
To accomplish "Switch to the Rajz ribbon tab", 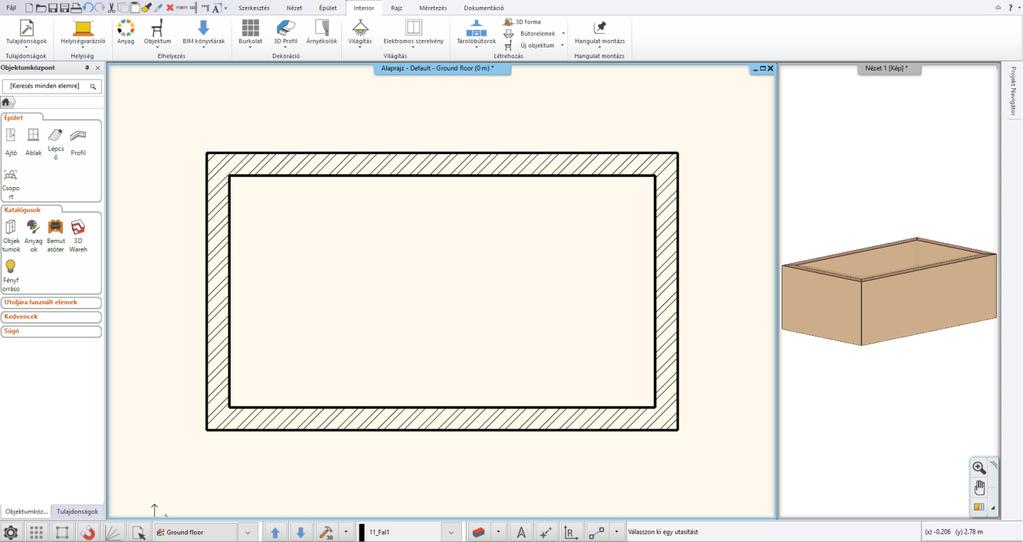I will click(x=396, y=8).
